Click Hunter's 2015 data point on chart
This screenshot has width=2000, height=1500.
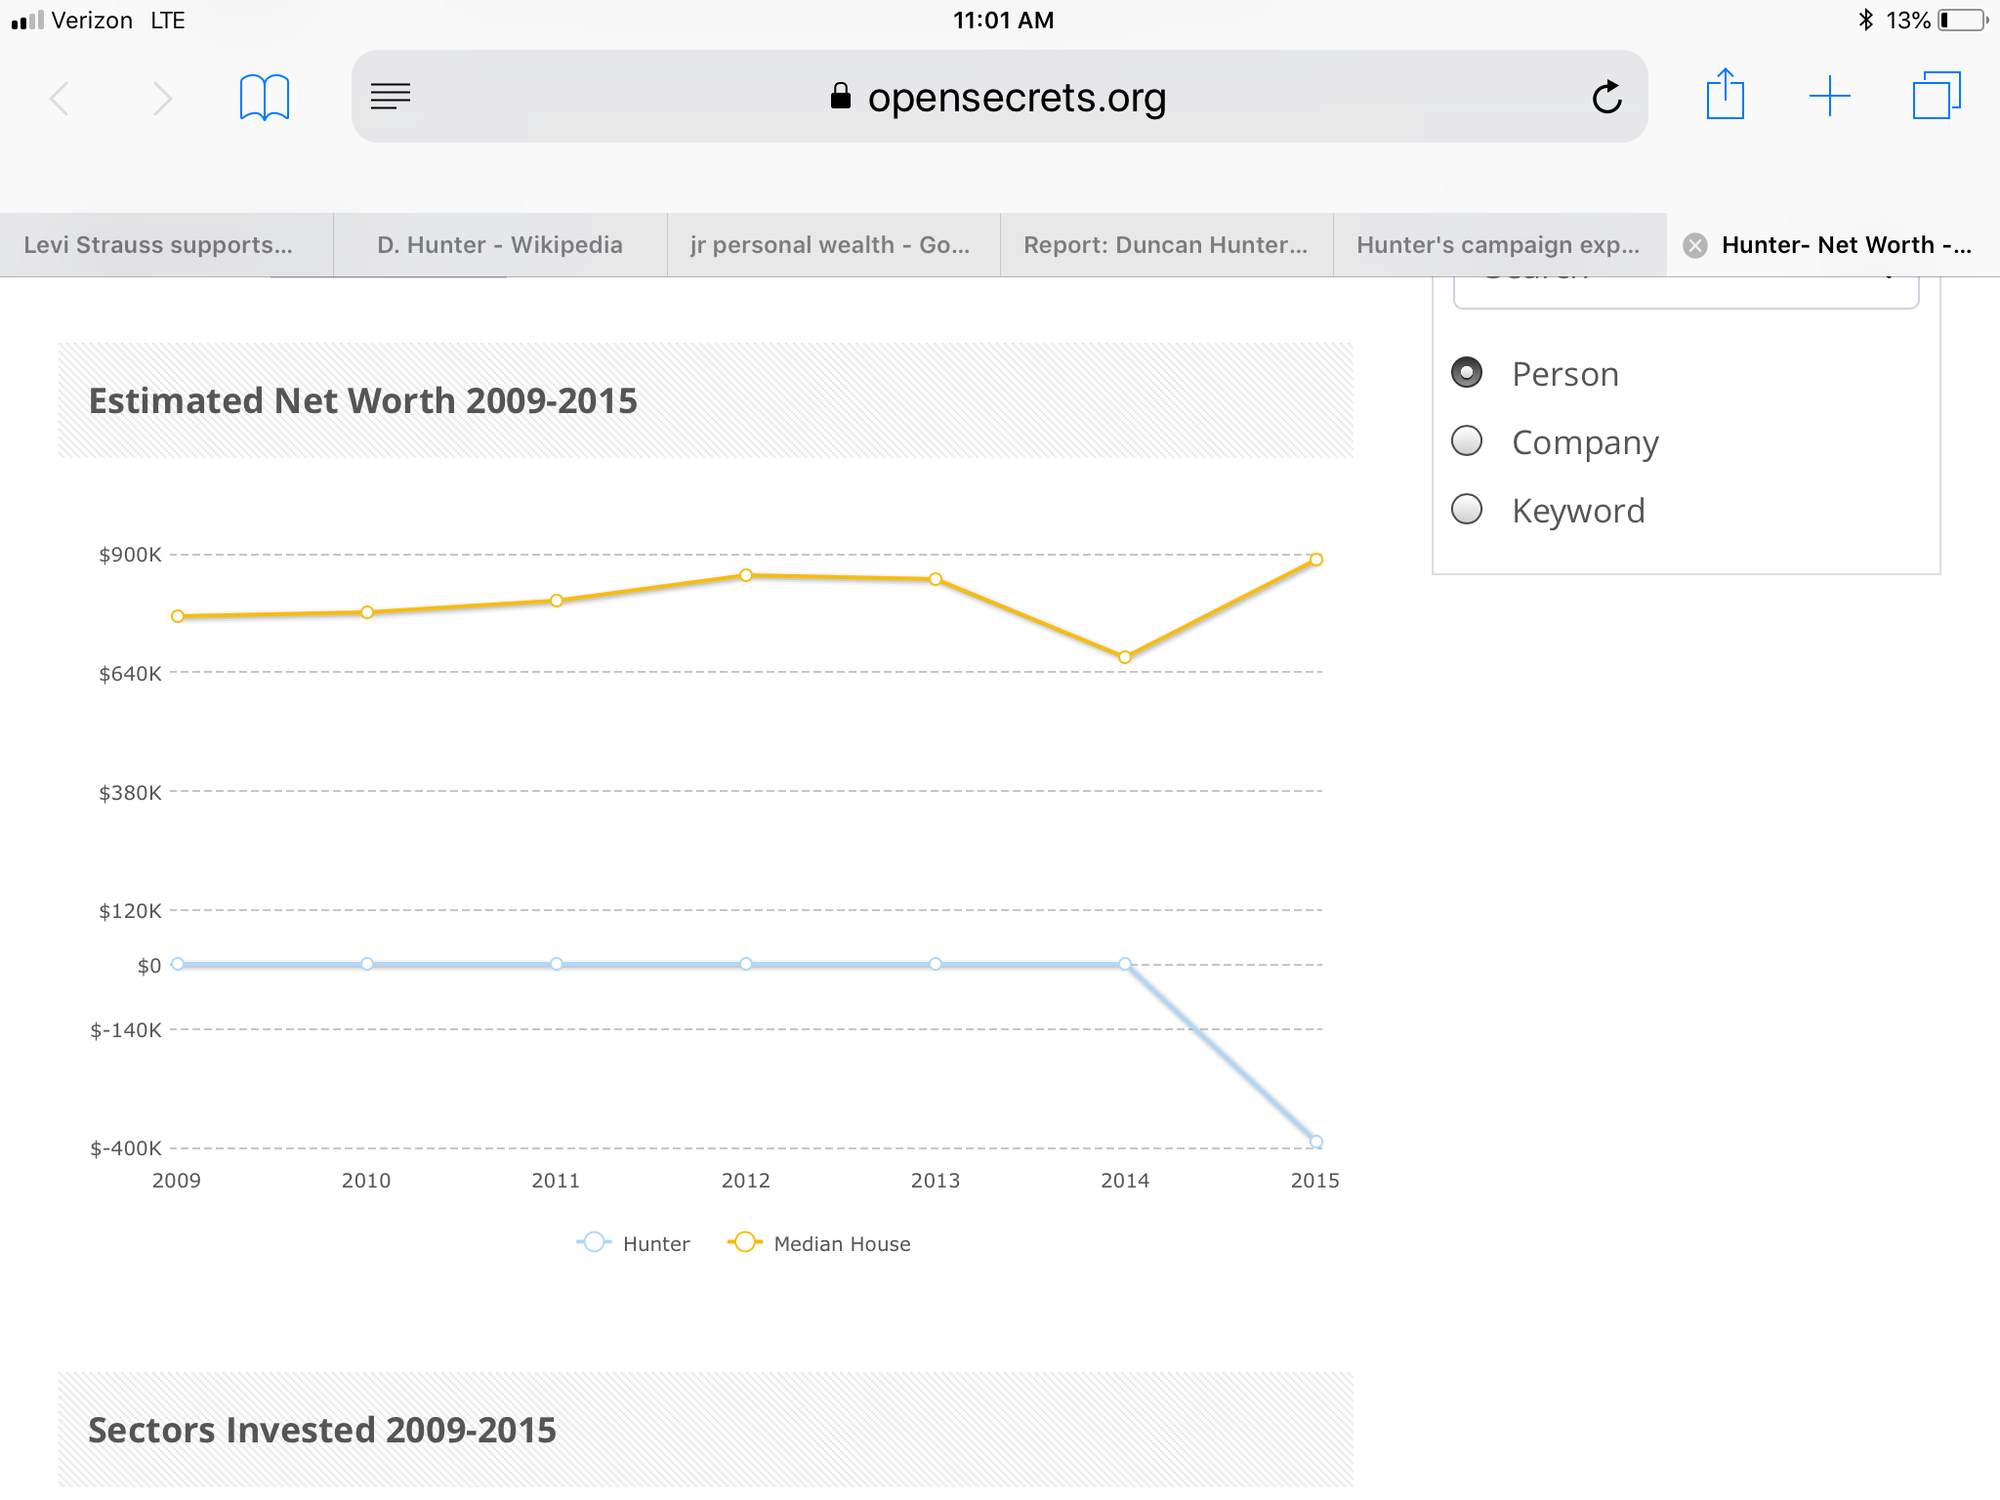coord(1316,1142)
